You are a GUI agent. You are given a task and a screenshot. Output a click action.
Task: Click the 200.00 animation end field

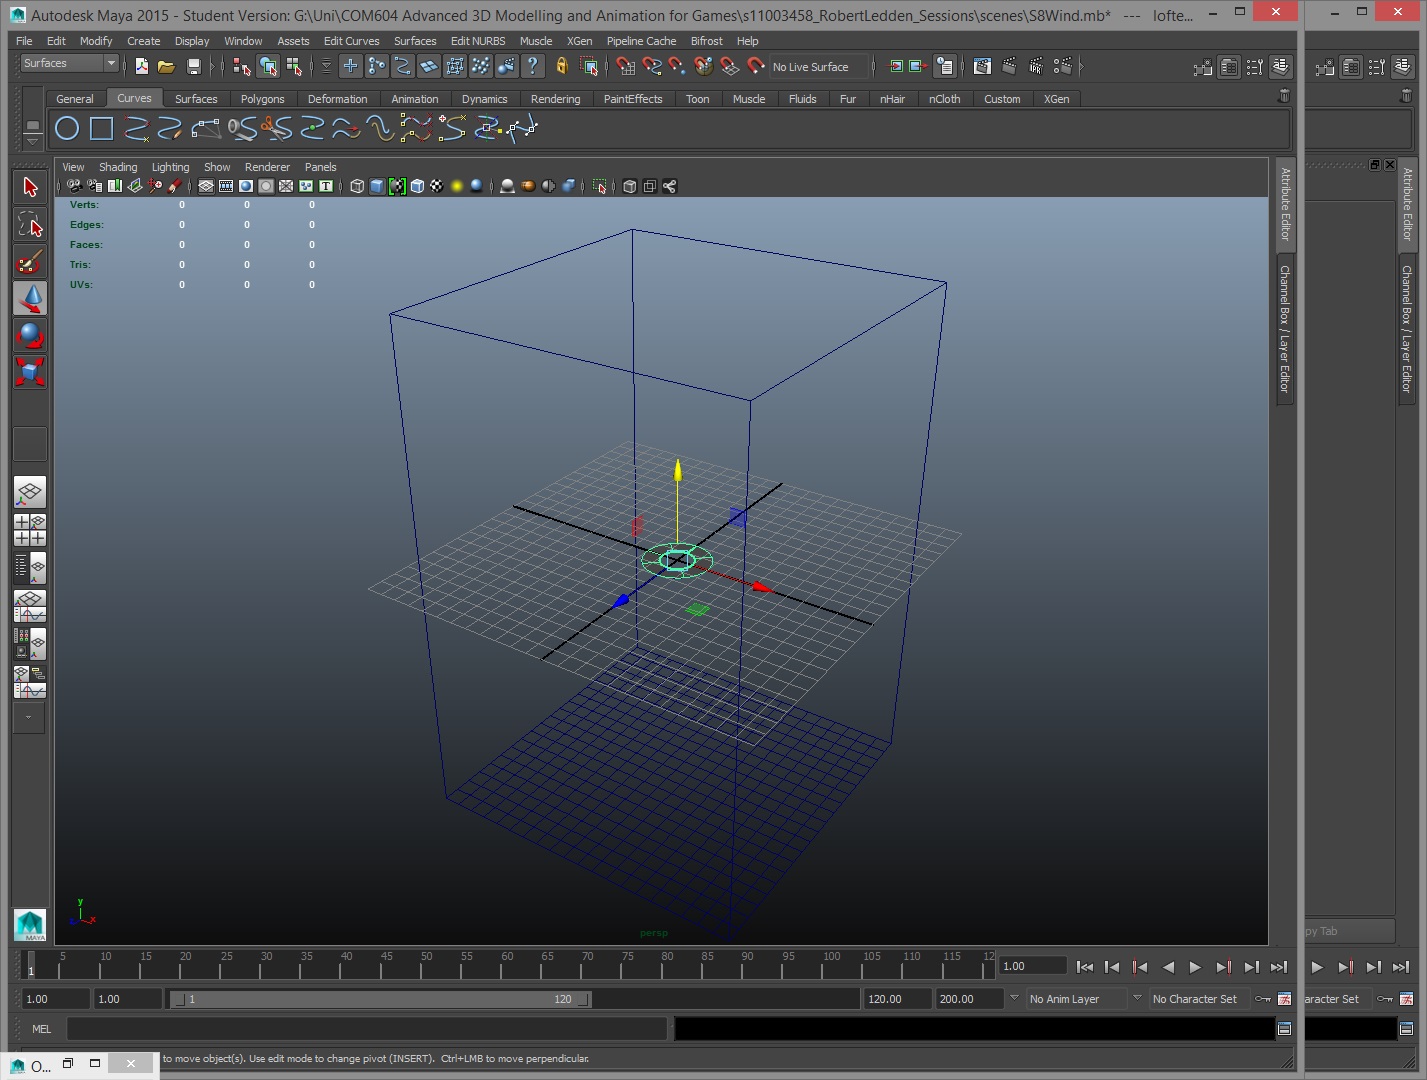(x=968, y=999)
